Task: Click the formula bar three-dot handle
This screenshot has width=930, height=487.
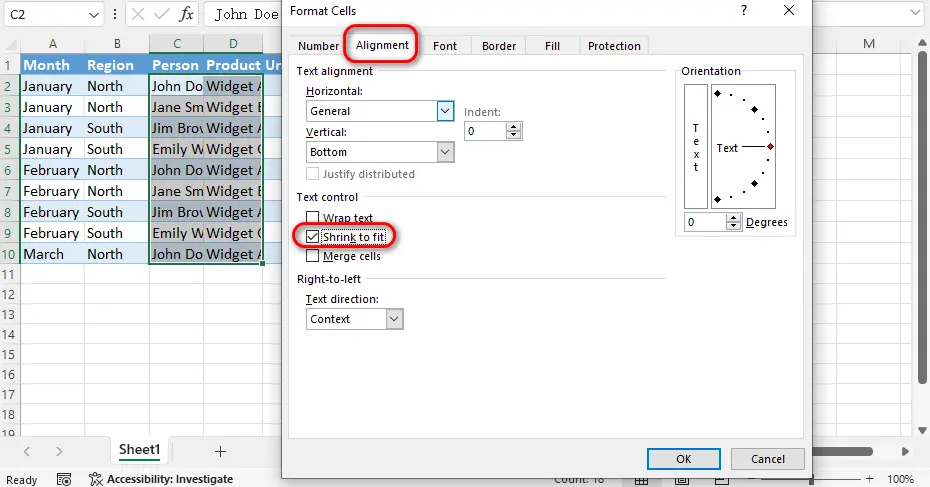Action: click(115, 14)
